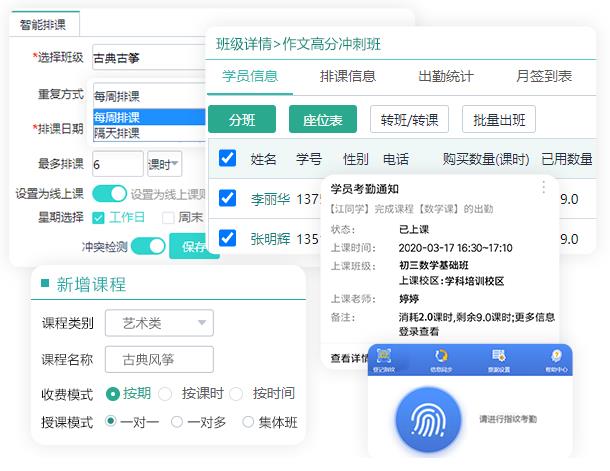Switch to the 排课信息 tab
Screen dimensions: 610x471
(347, 76)
